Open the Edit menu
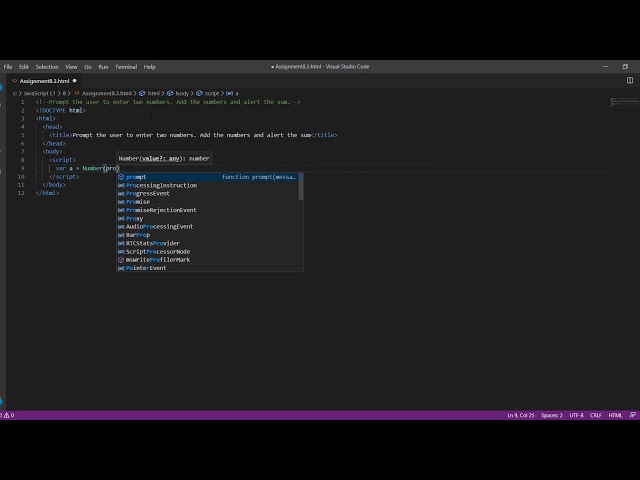This screenshot has height=480, width=640. point(24,67)
